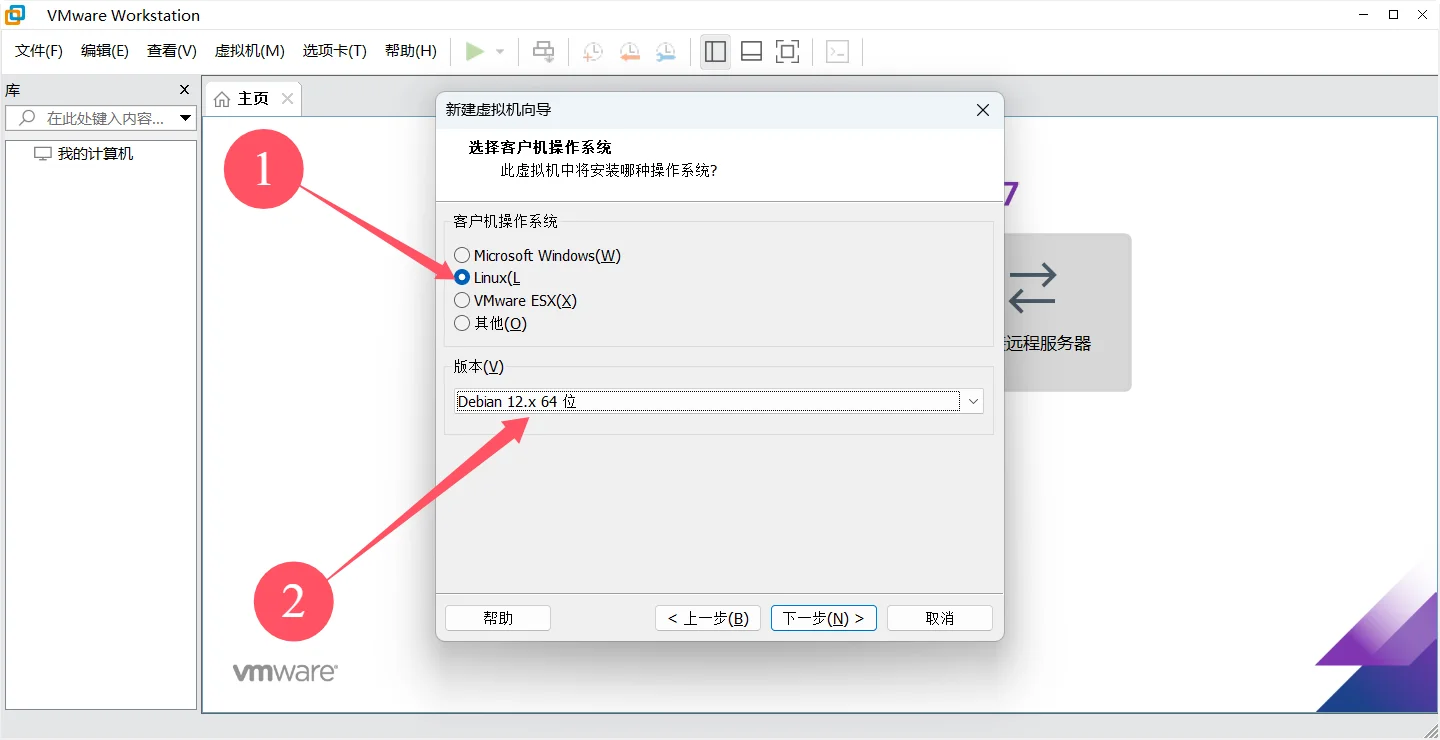Click the VMware Workstation title bar logo
The image size is (1440, 740).
click(x=15, y=15)
